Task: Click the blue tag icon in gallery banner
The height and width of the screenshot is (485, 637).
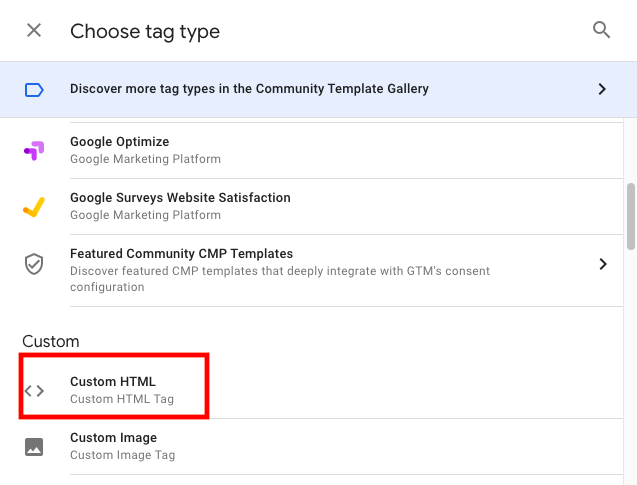Action: point(34,90)
